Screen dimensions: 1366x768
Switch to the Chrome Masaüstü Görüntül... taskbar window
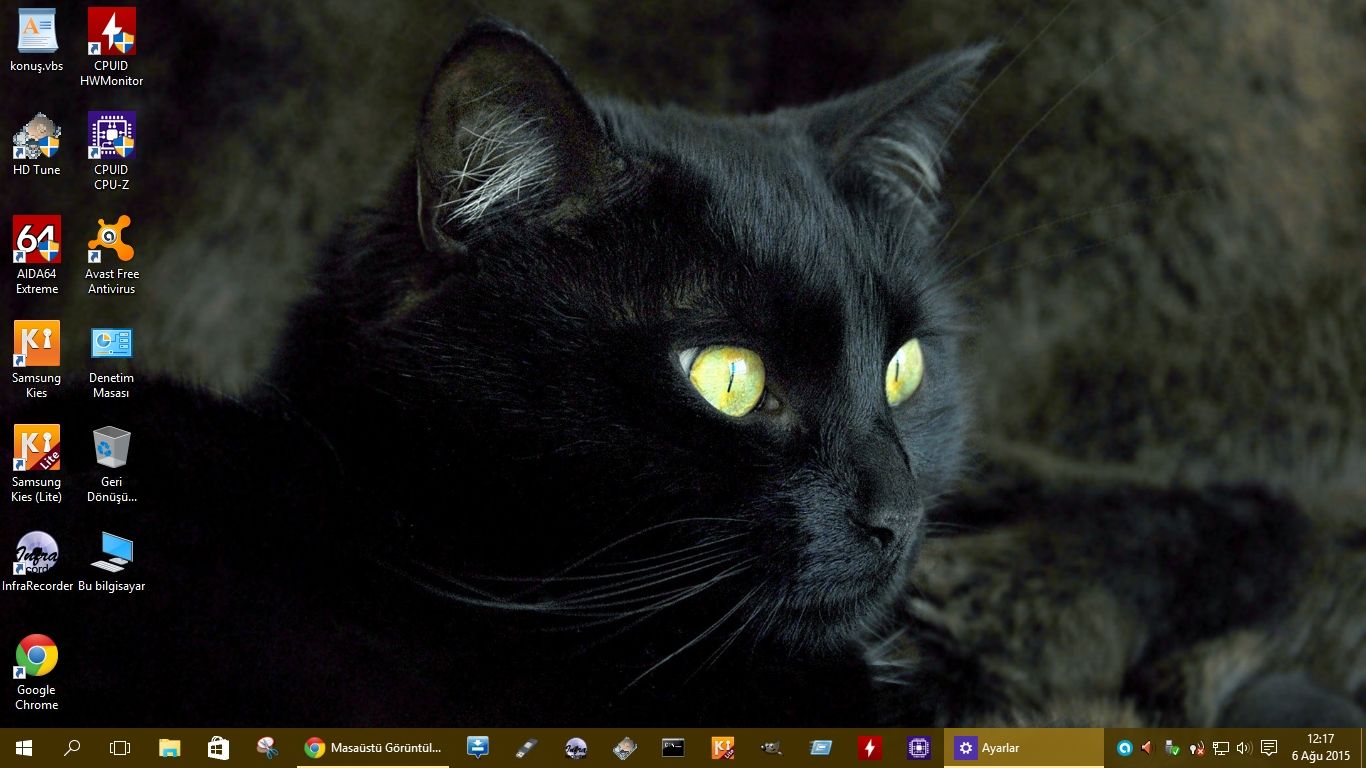pos(373,748)
